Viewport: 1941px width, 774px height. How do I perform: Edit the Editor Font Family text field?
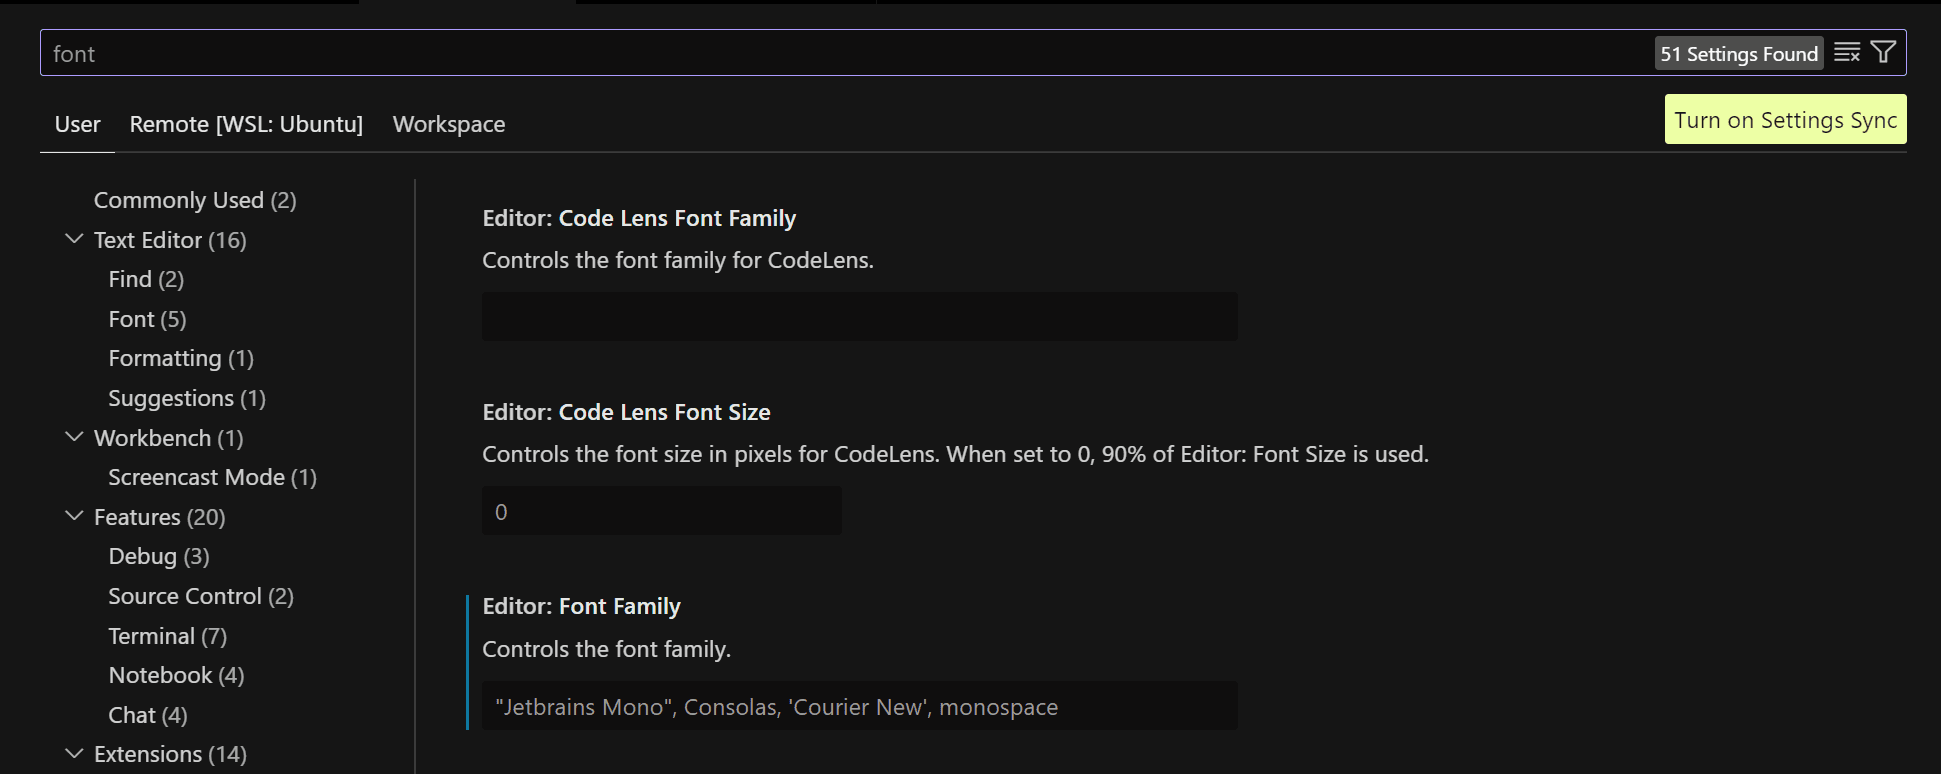point(859,706)
